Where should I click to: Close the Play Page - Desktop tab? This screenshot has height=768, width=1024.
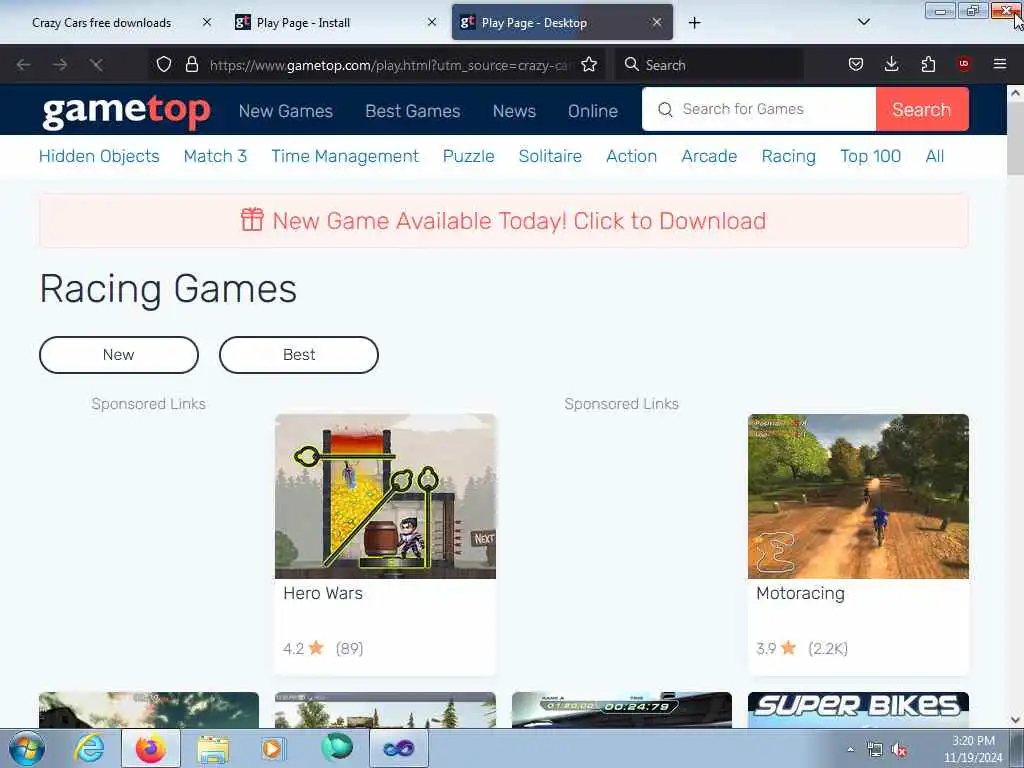pos(657,22)
